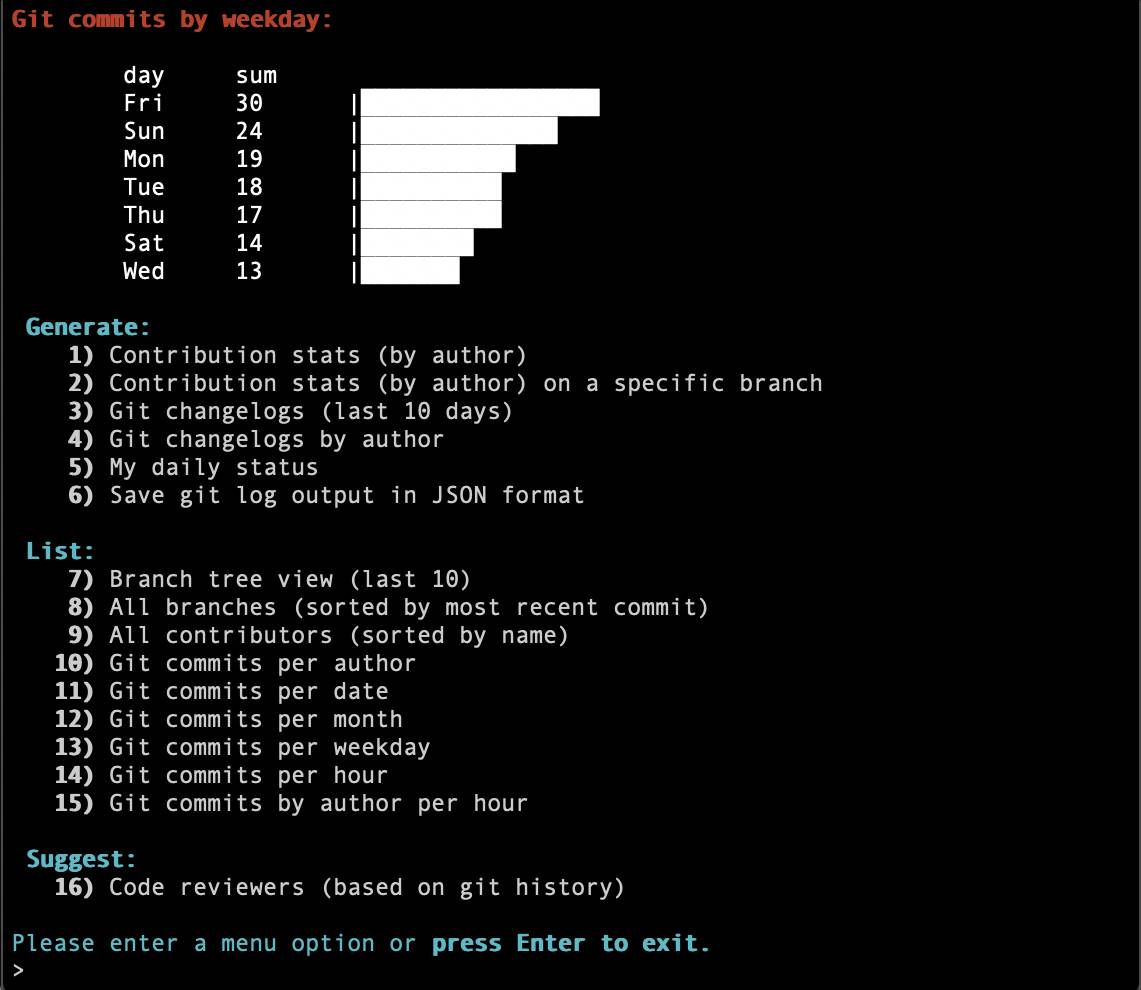Viewport: 1141px width, 990px height.
Task: Choose Git commits per date
Action: (248, 691)
